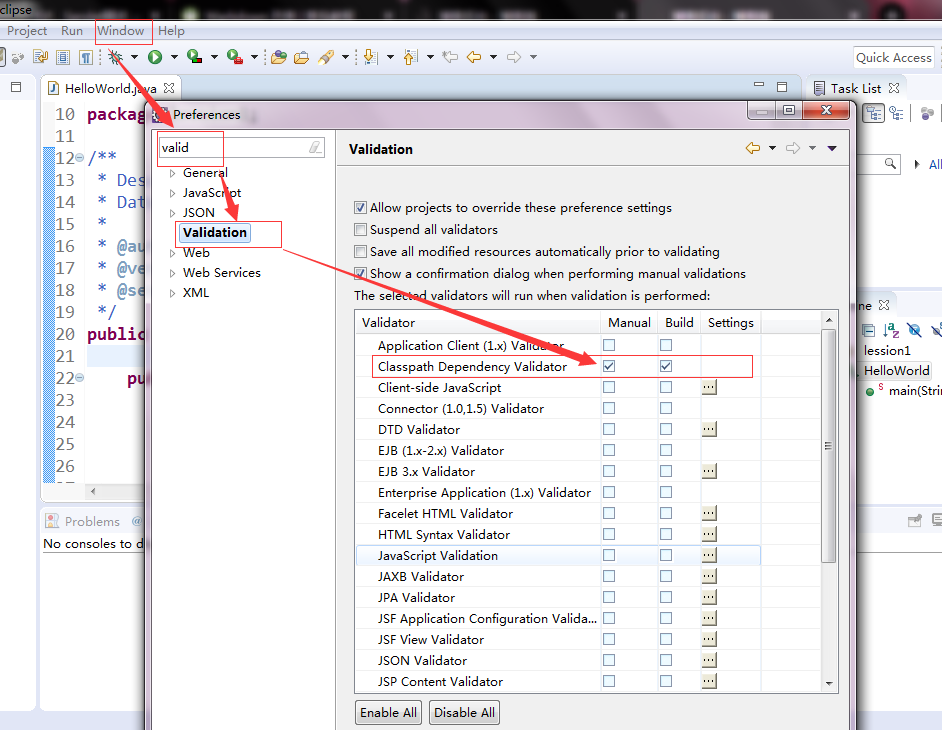Click the Task List search magnifier icon
942x730 pixels.
click(890, 163)
